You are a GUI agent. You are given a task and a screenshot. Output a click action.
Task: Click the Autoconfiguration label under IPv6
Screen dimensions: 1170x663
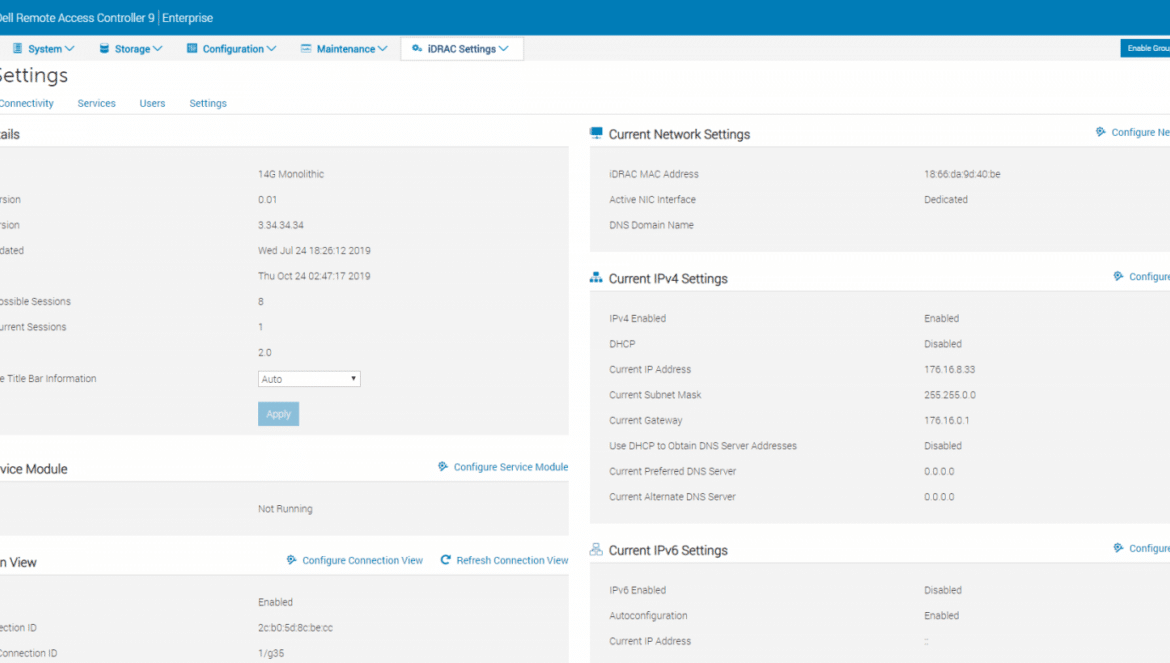[648, 615]
